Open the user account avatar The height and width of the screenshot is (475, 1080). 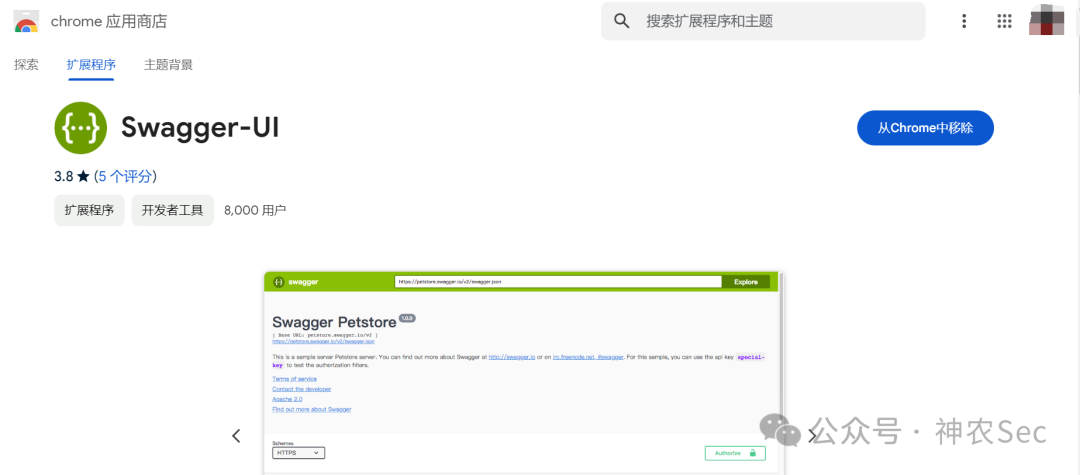point(1047,20)
